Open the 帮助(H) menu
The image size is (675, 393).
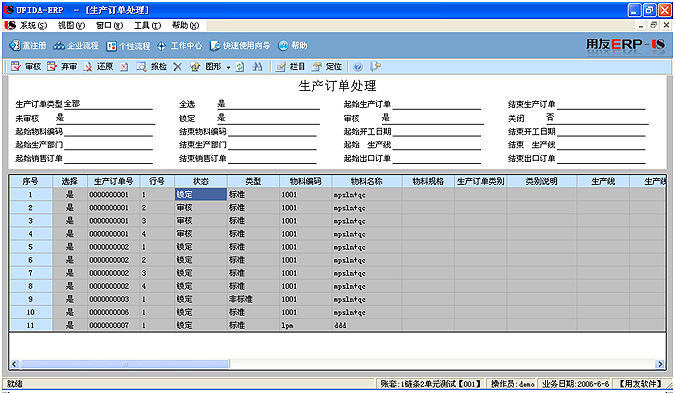(186, 25)
